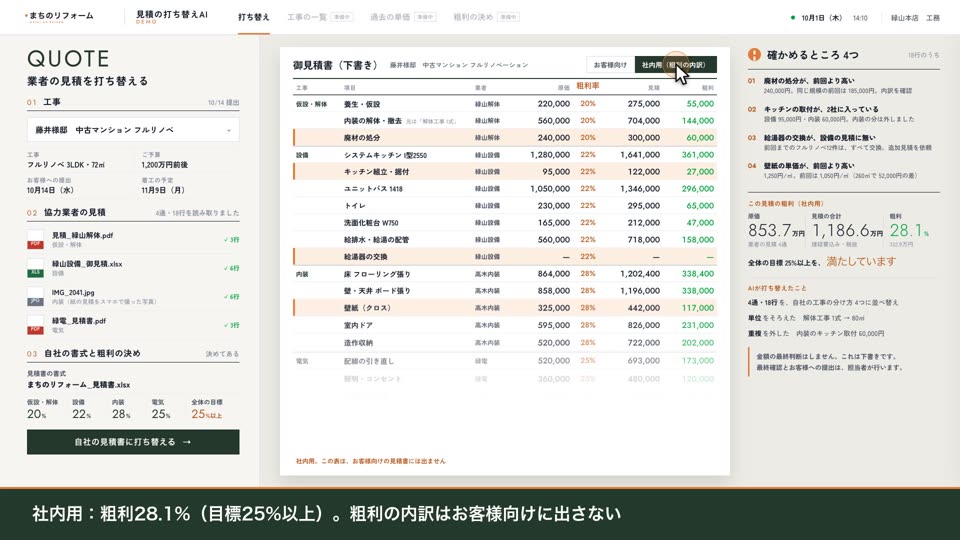Open the 打ち替え tab

(x=253, y=17)
